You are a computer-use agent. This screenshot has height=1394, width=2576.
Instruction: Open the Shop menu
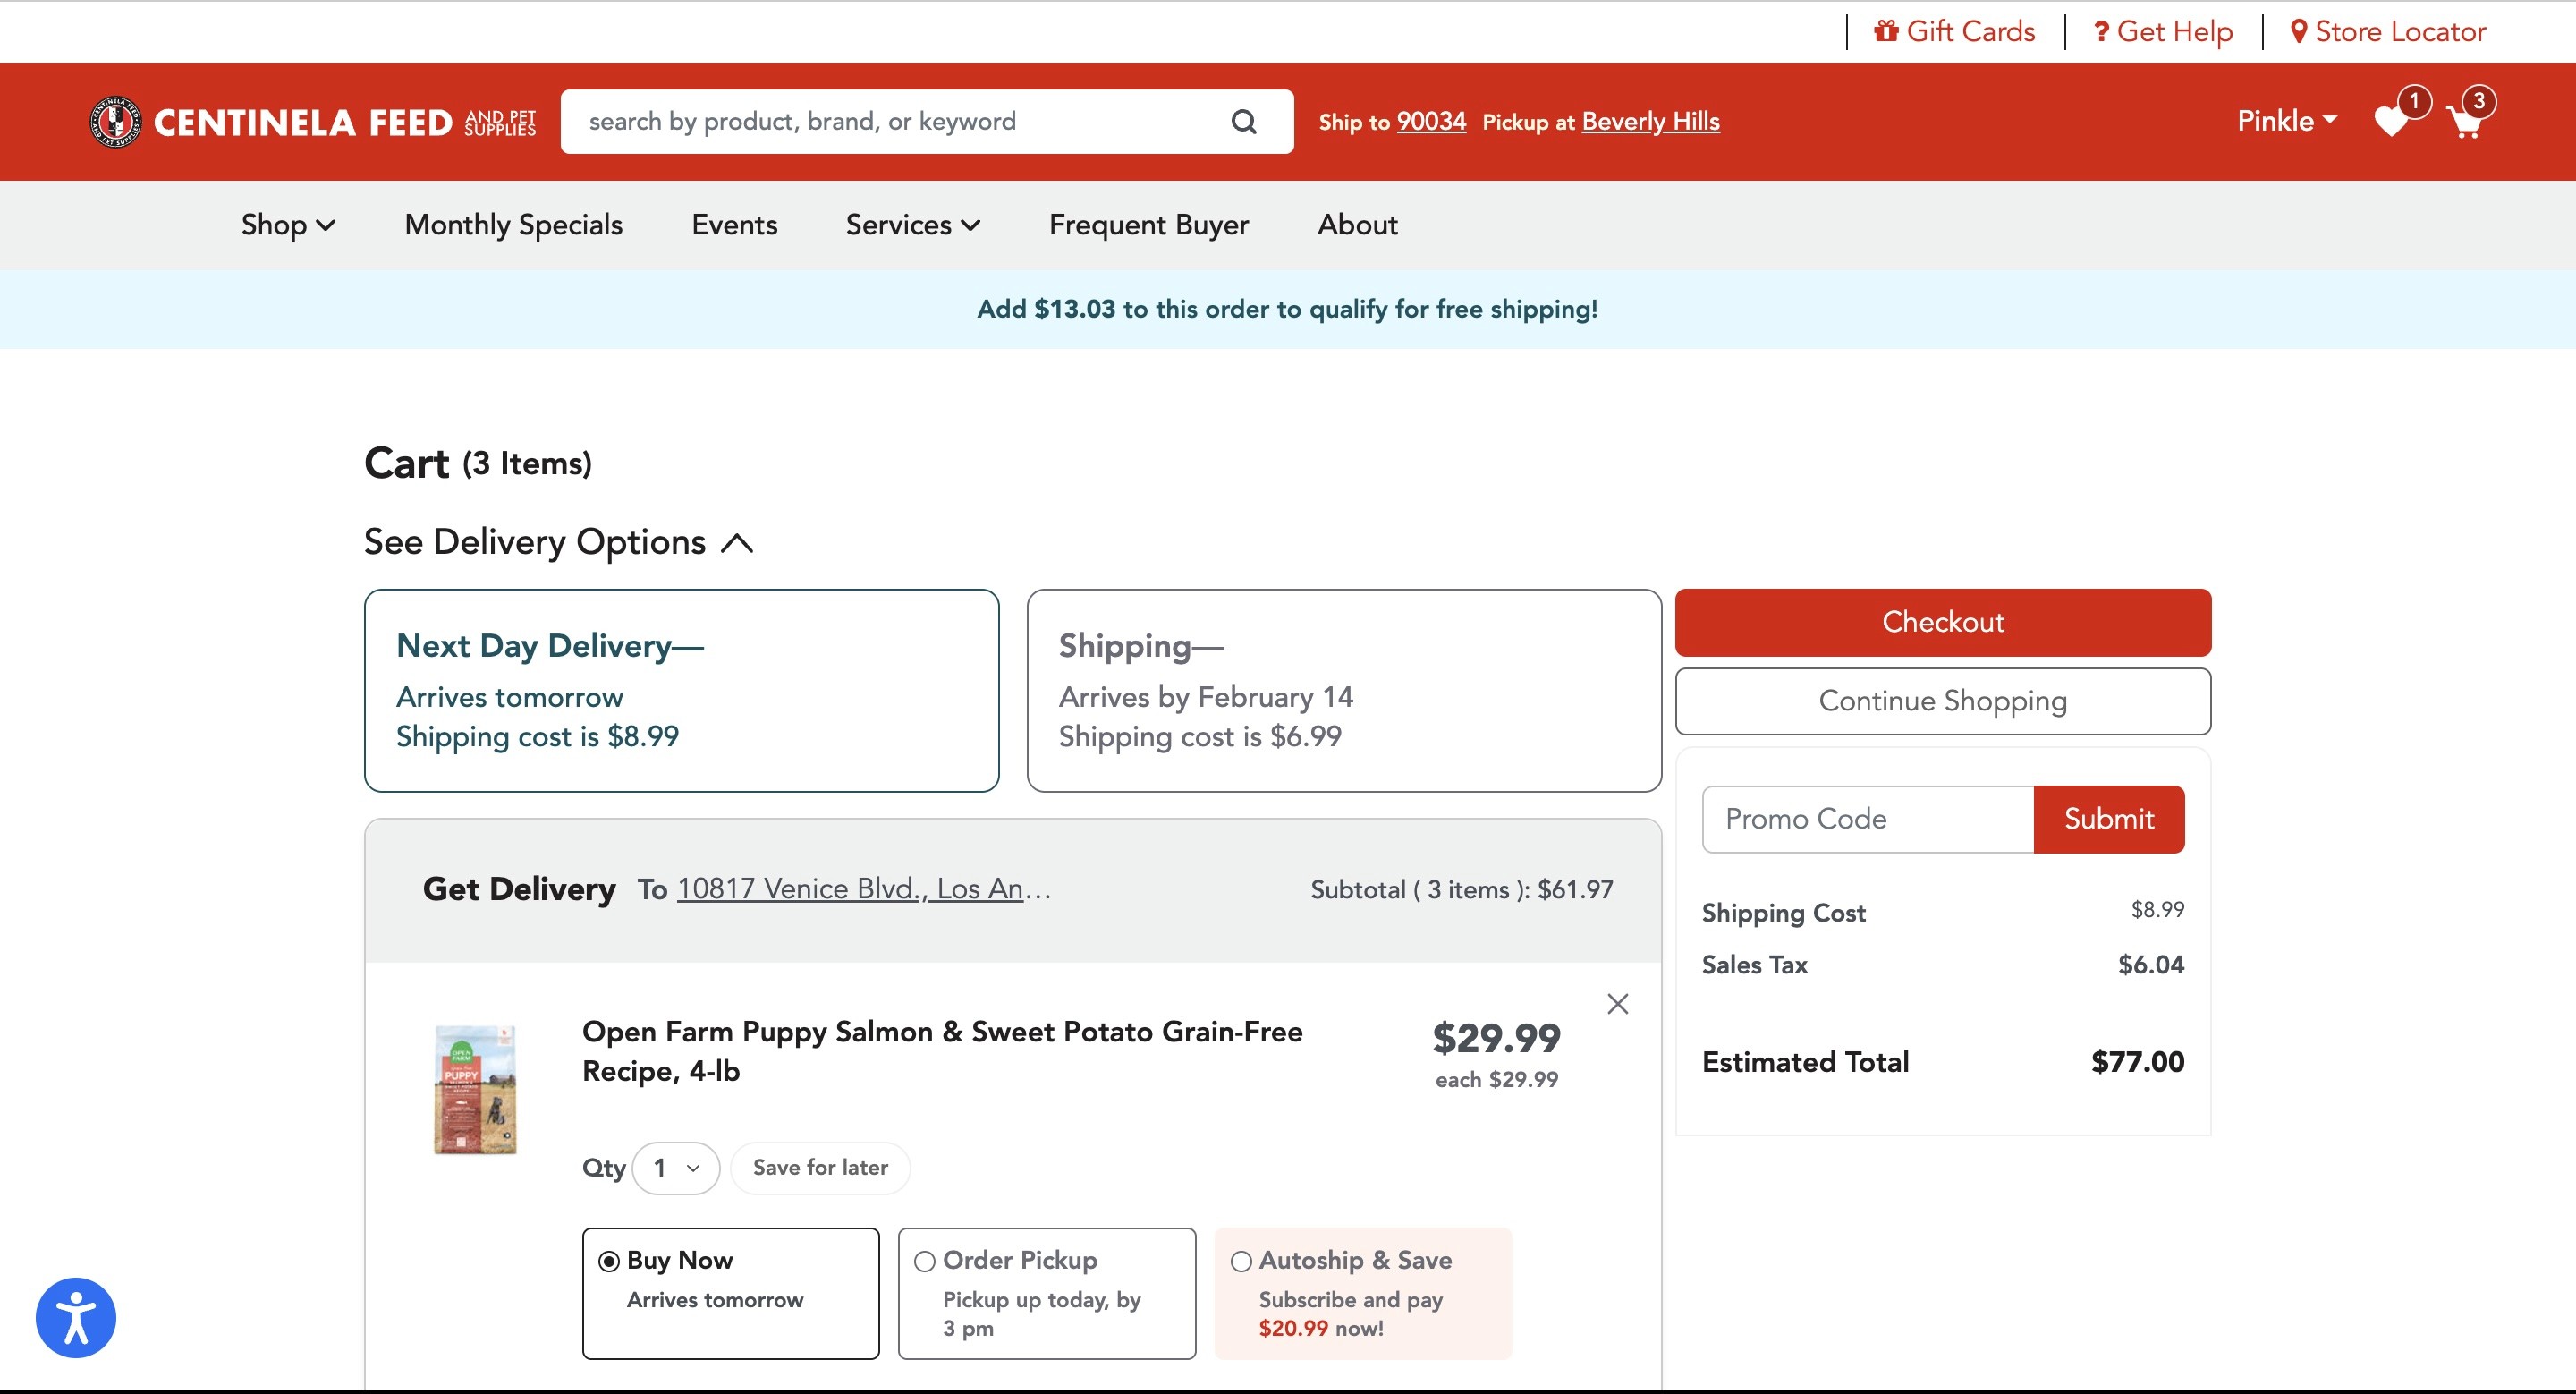click(287, 225)
